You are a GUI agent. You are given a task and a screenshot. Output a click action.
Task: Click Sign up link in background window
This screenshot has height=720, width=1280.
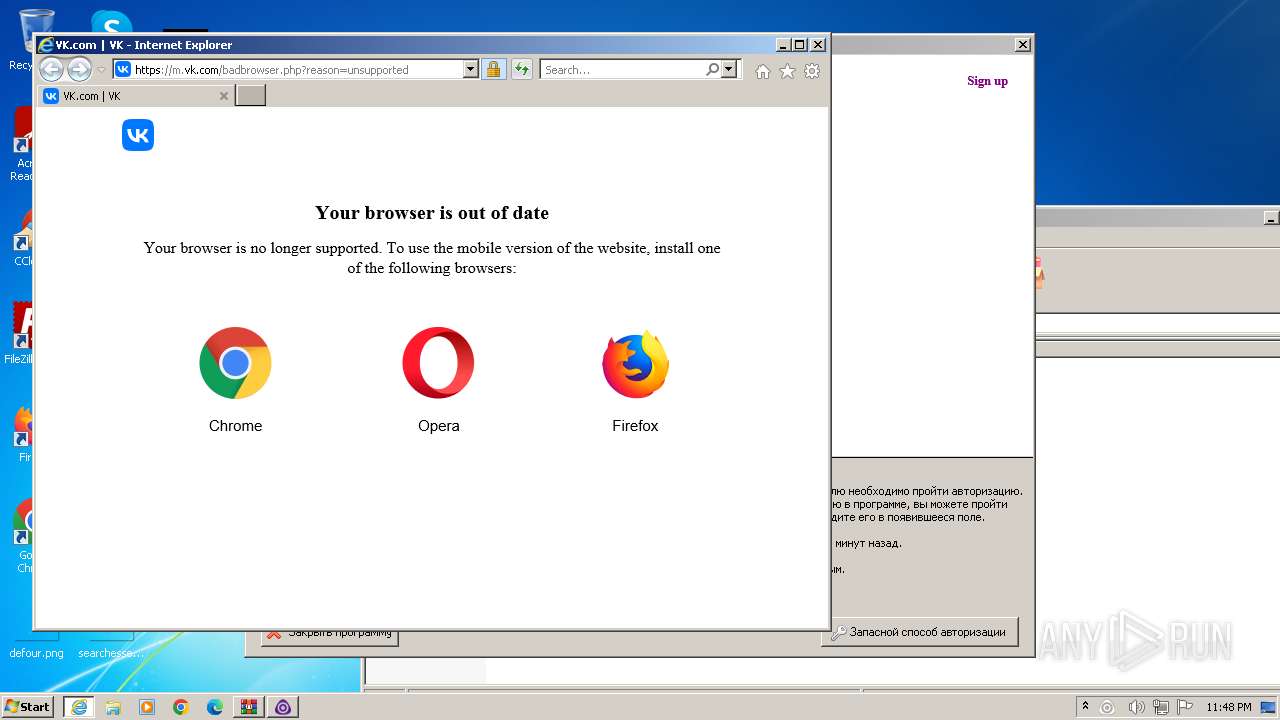tap(987, 81)
